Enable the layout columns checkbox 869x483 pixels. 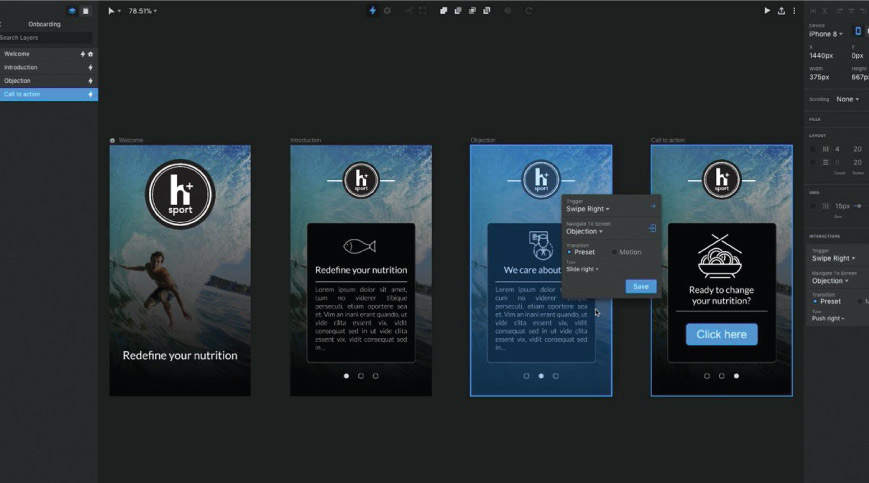tap(813, 149)
